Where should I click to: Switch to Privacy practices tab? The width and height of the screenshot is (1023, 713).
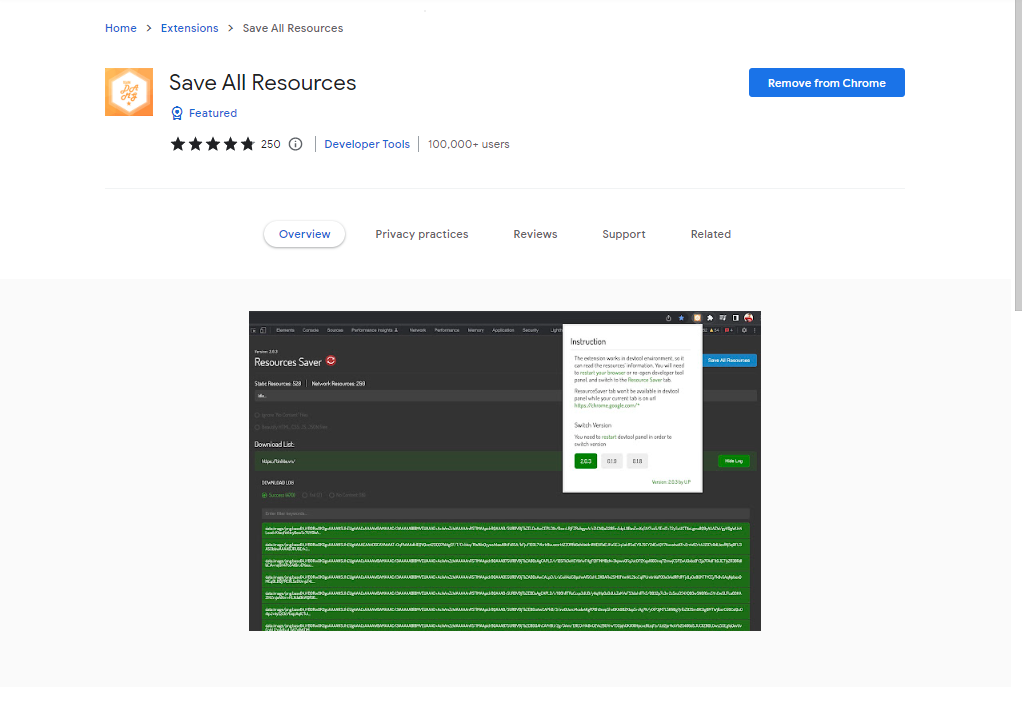[421, 234]
